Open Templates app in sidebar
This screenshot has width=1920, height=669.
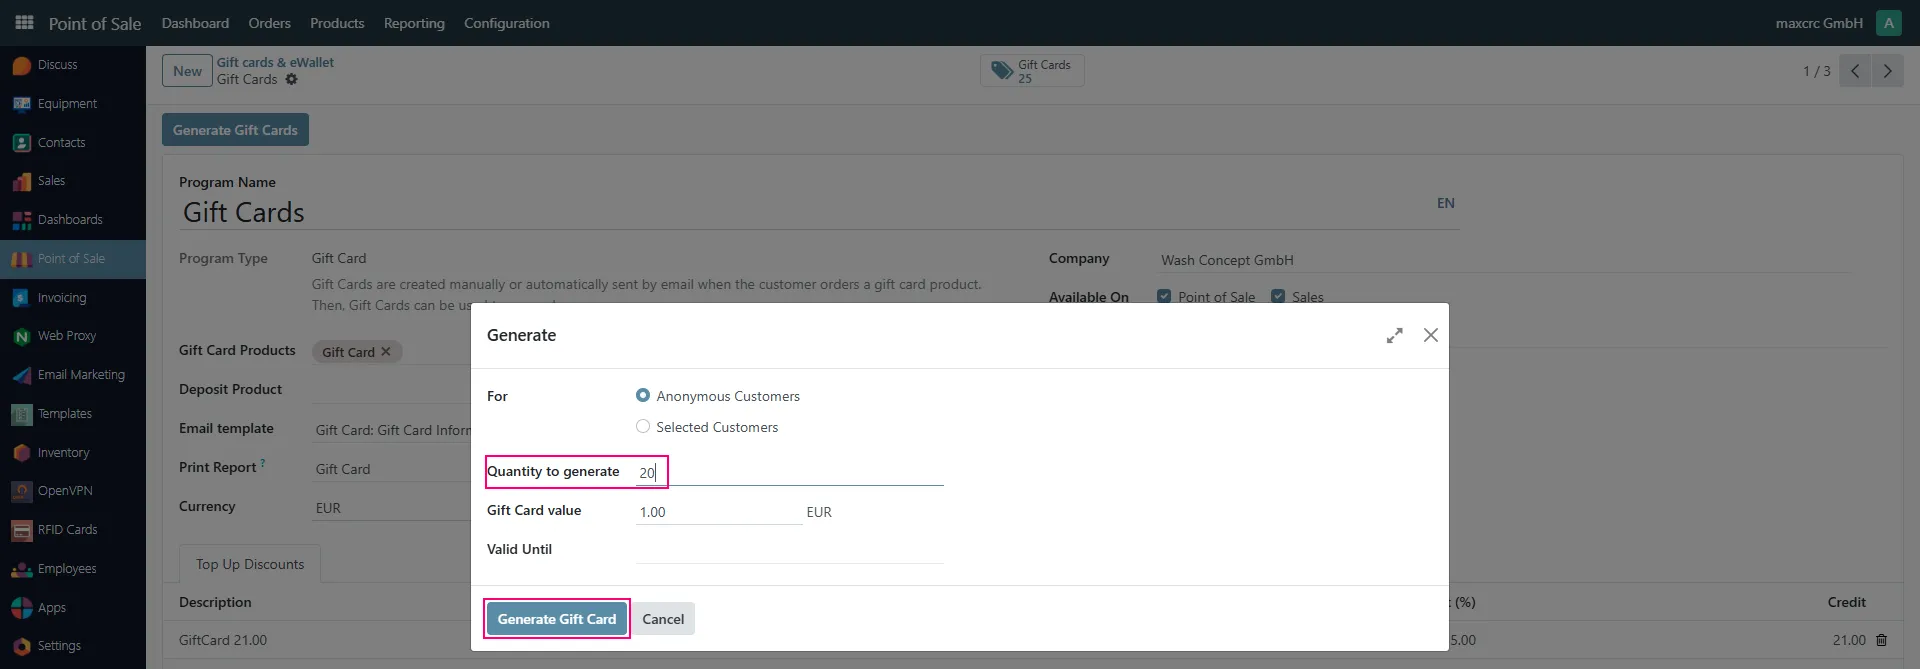[73, 414]
